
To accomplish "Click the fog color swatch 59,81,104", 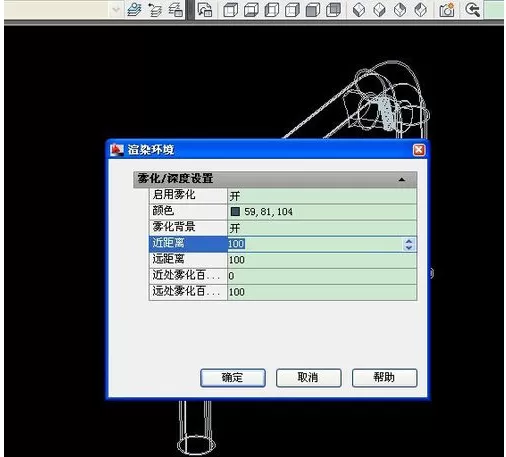I will tap(235, 211).
